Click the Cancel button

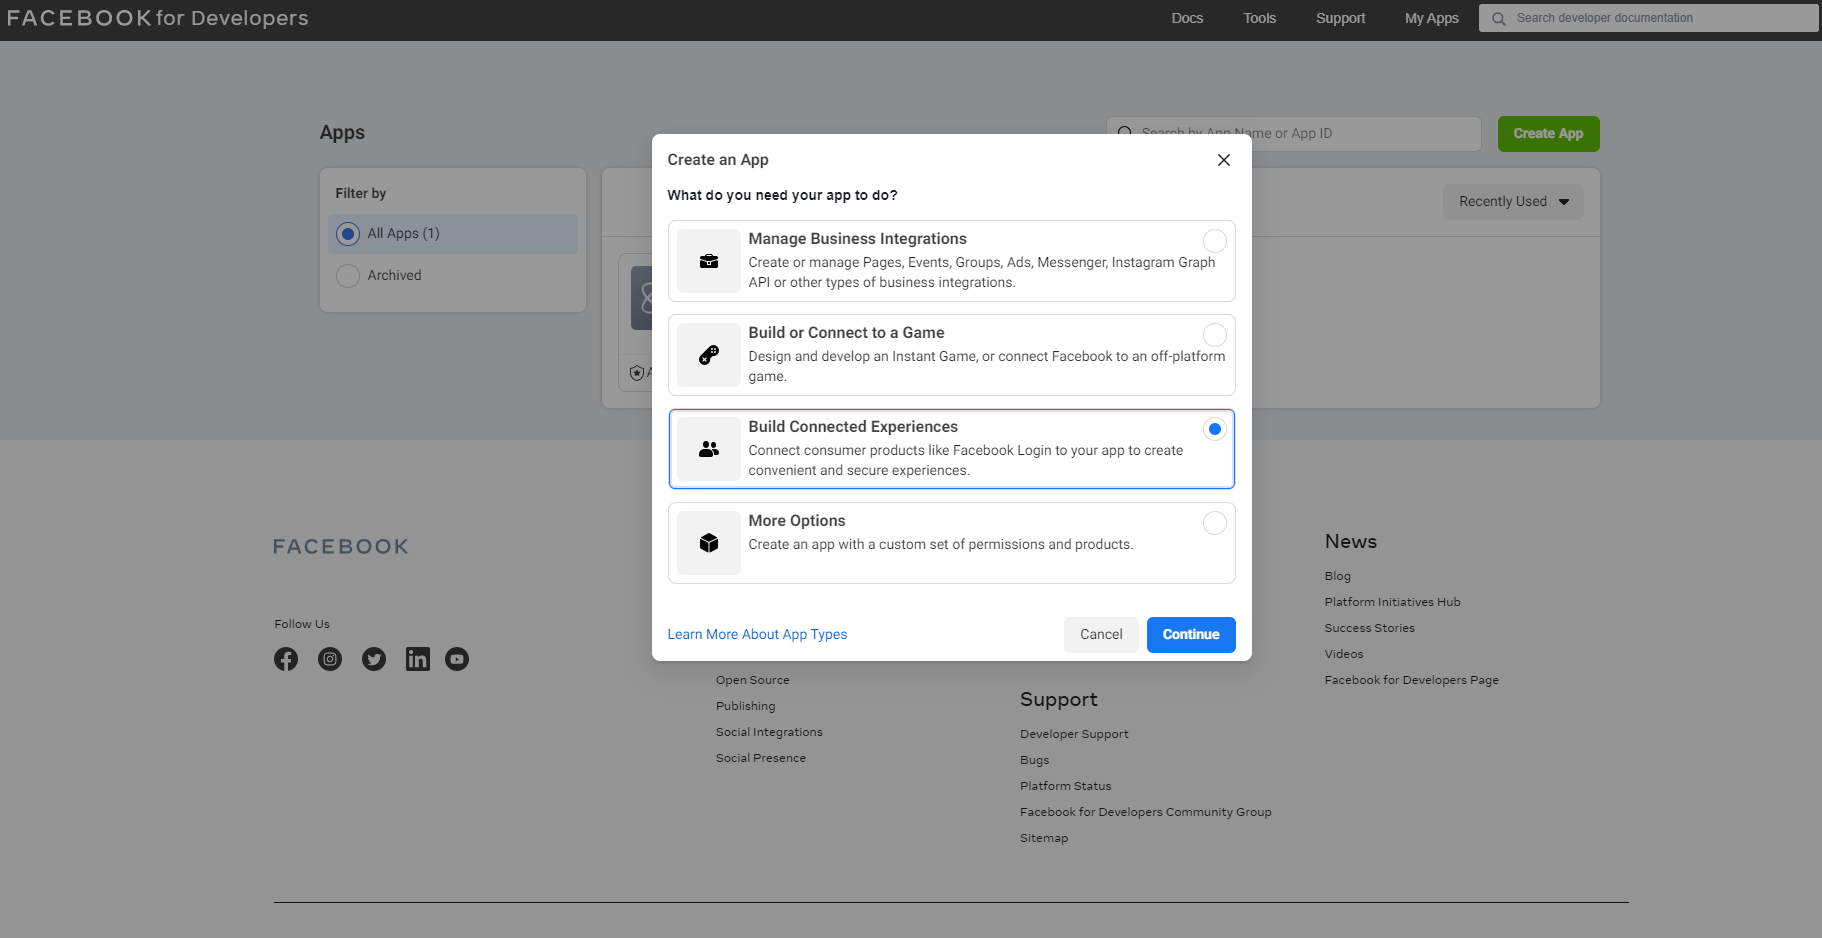[x=1101, y=635]
